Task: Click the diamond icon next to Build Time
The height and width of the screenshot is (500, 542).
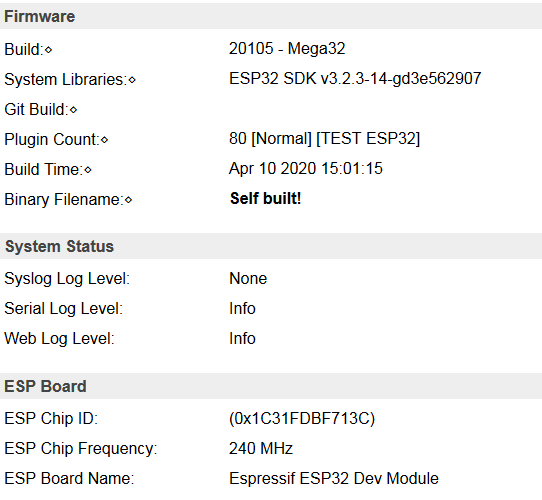Action: coord(88,170)
